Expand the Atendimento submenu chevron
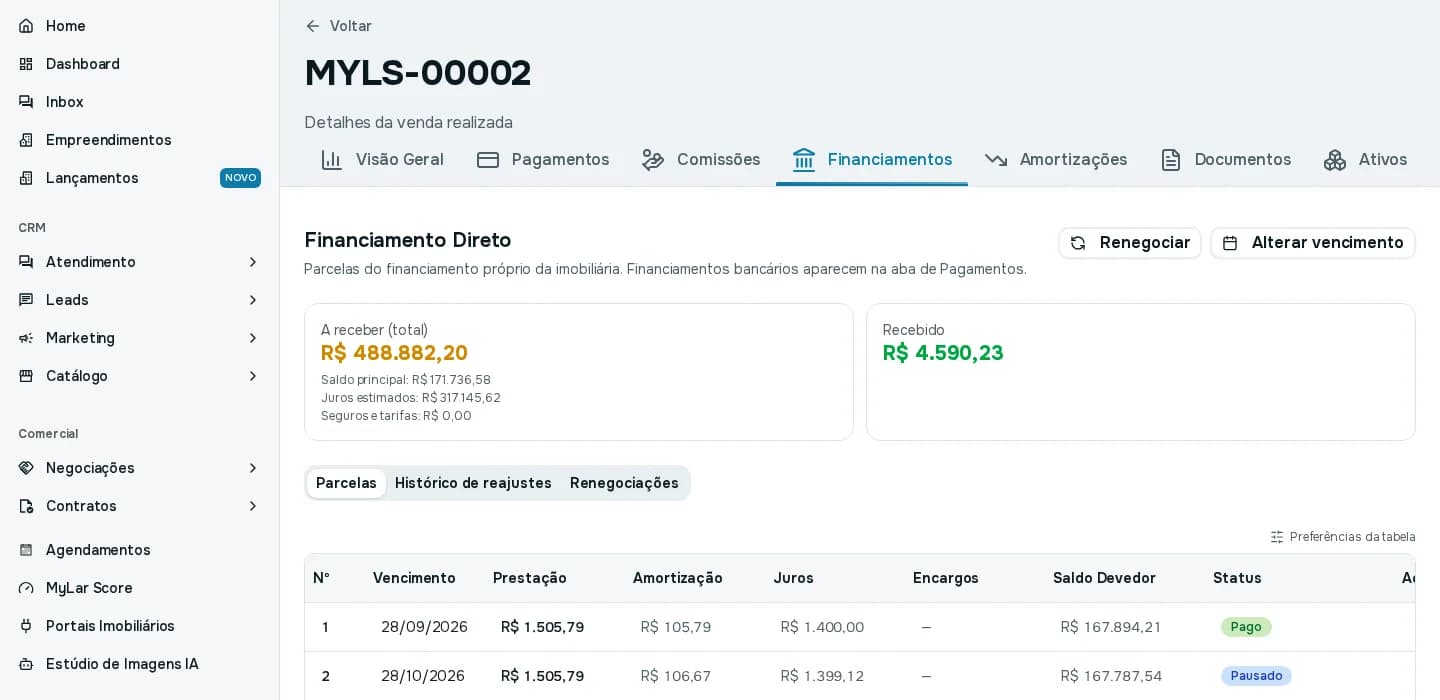 (x=253, y=262)
